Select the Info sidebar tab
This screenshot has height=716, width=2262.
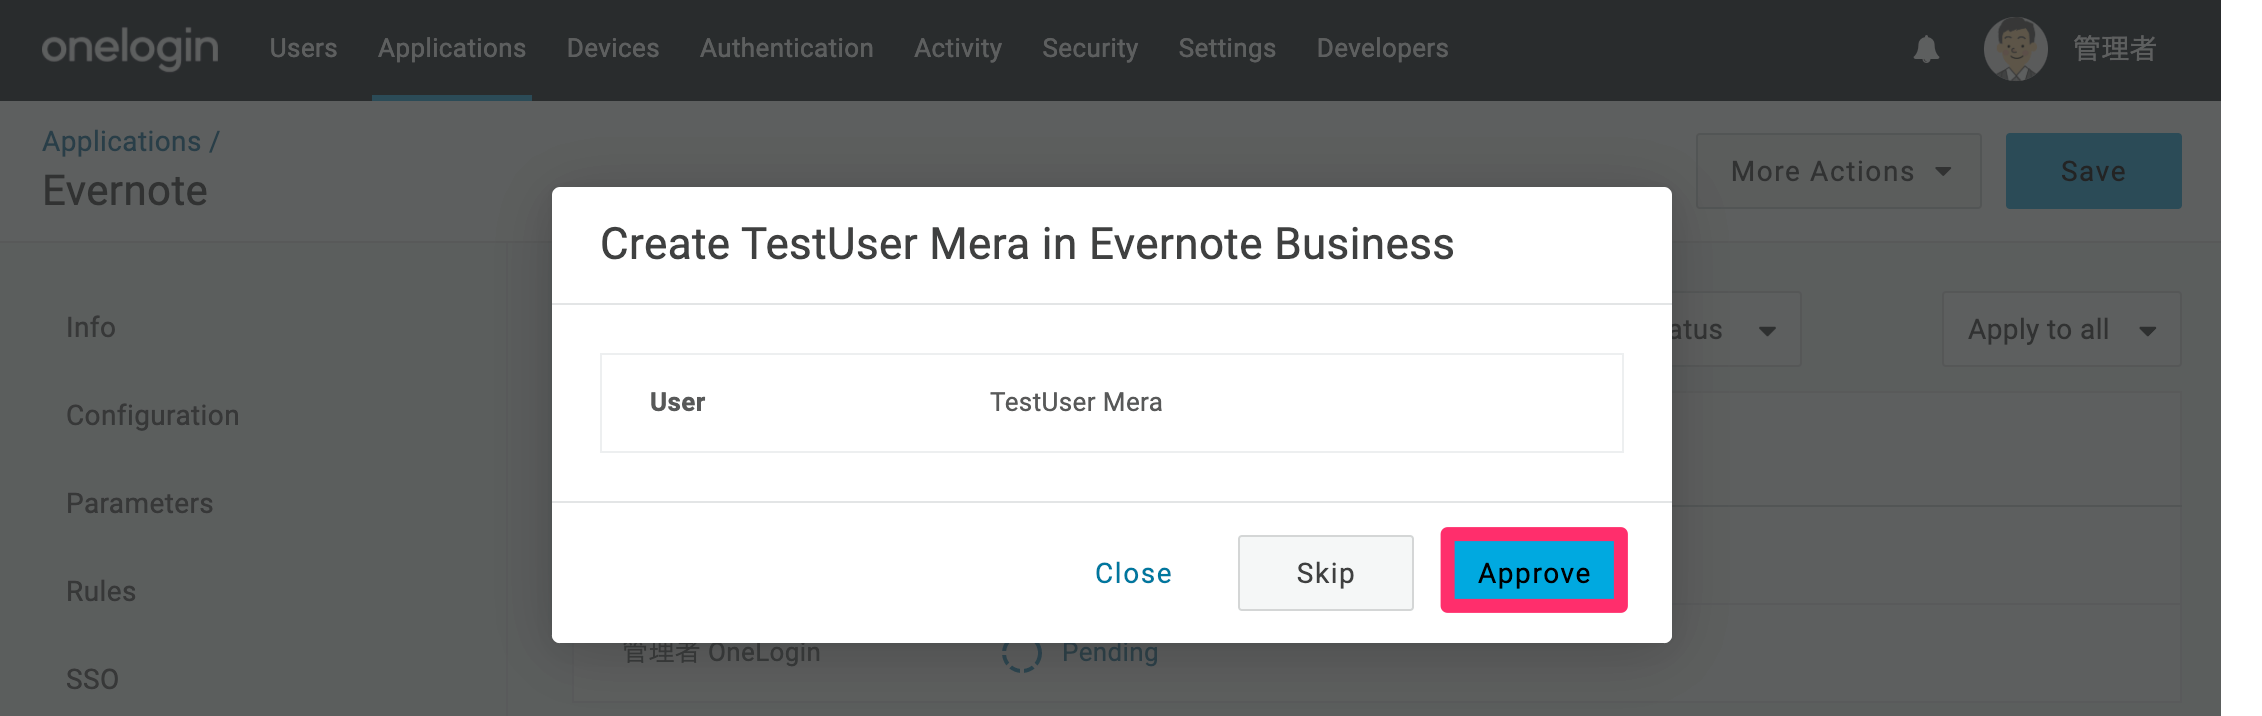point(91,327)
